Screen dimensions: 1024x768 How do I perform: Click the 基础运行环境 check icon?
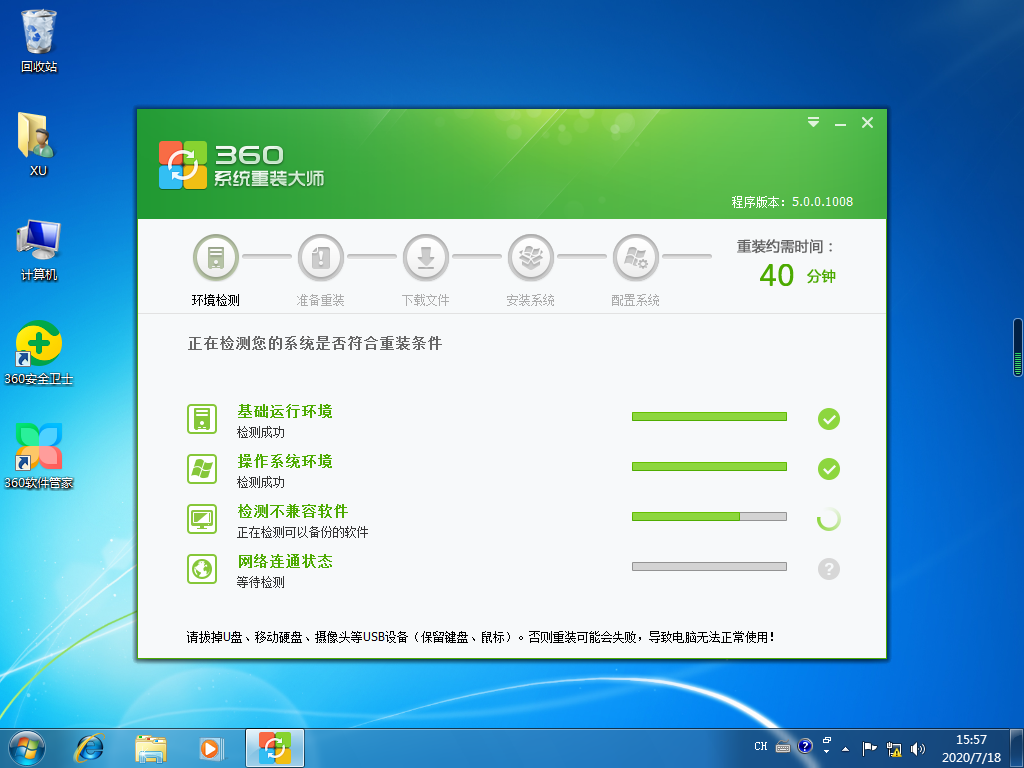(200, 419)
